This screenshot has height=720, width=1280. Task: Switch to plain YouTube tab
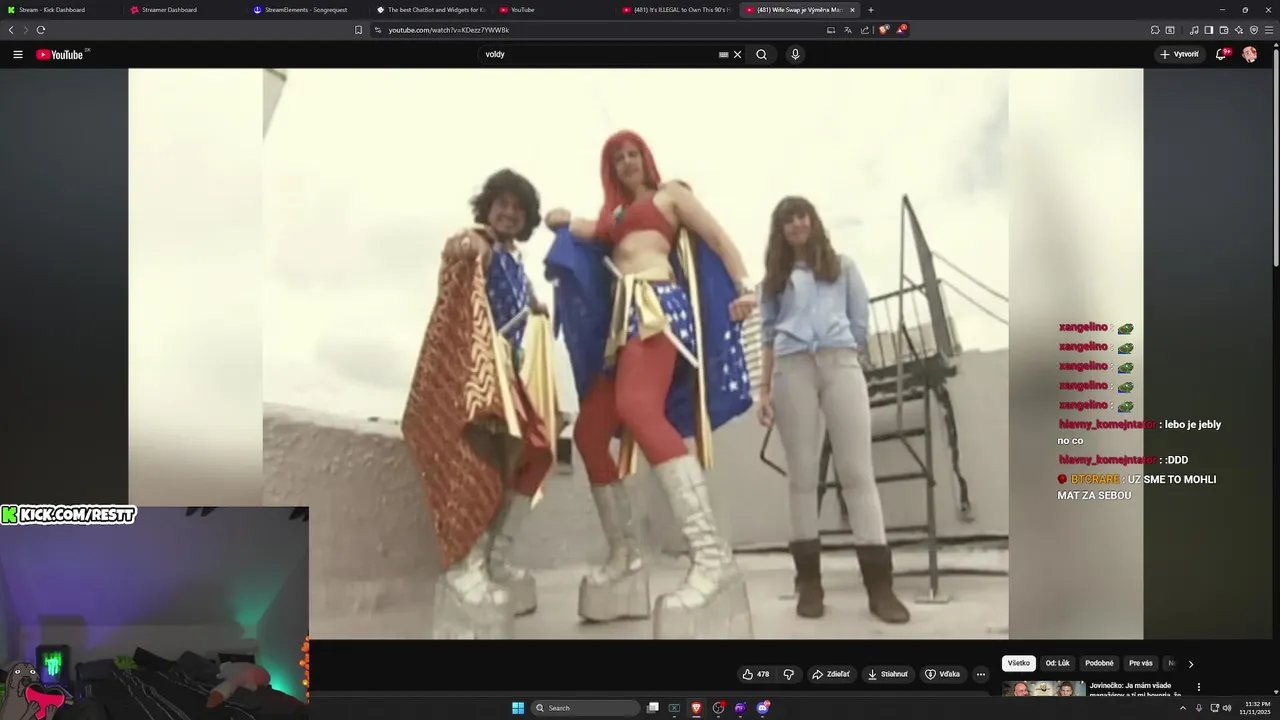click(x=553, y=10)
